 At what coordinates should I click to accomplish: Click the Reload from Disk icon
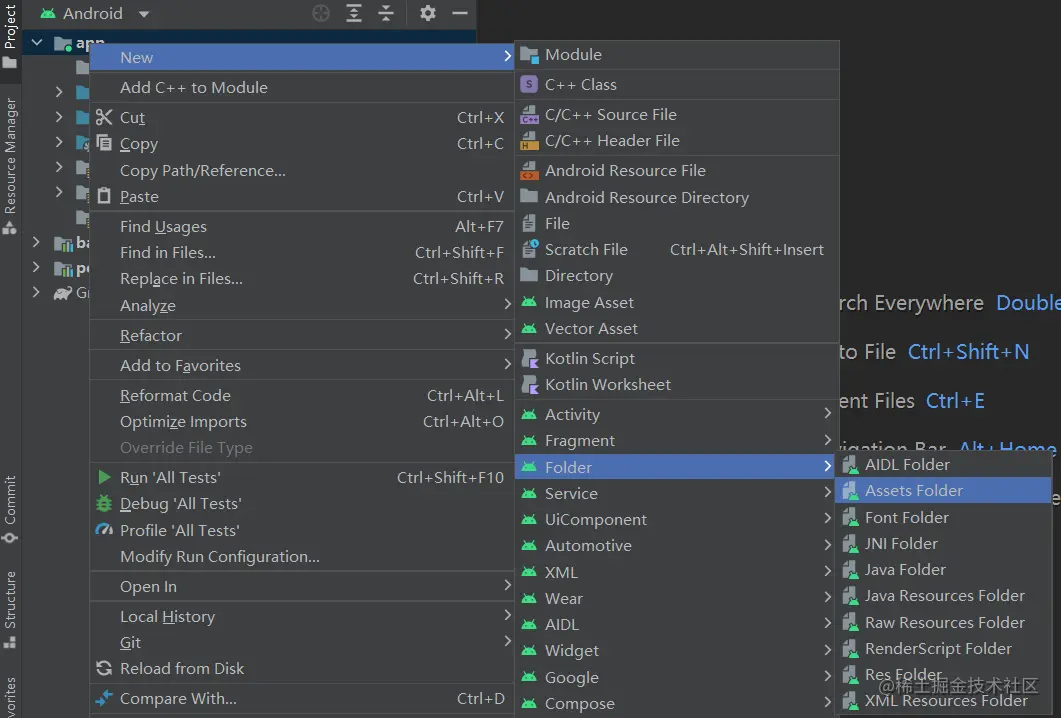(104, 668)
